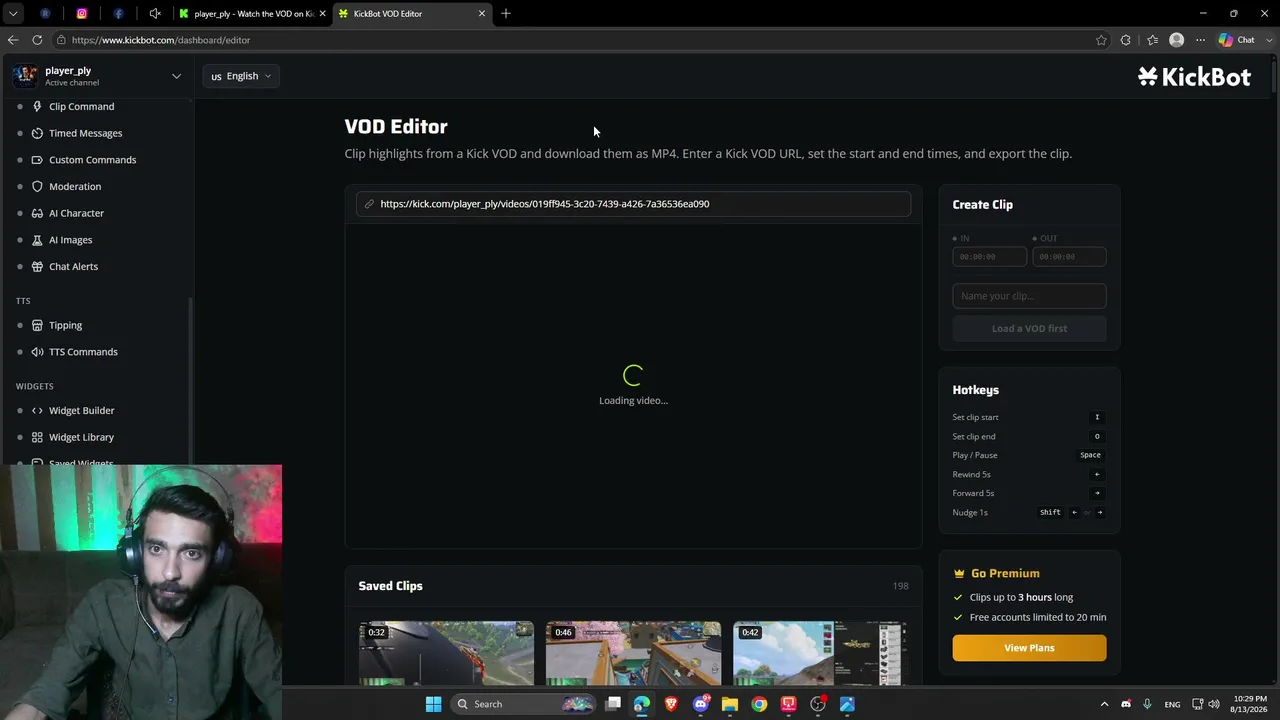Open the Clip Command sidebar item
Viewport: 1280px width, 720px height.
click(x=81, y=106)
